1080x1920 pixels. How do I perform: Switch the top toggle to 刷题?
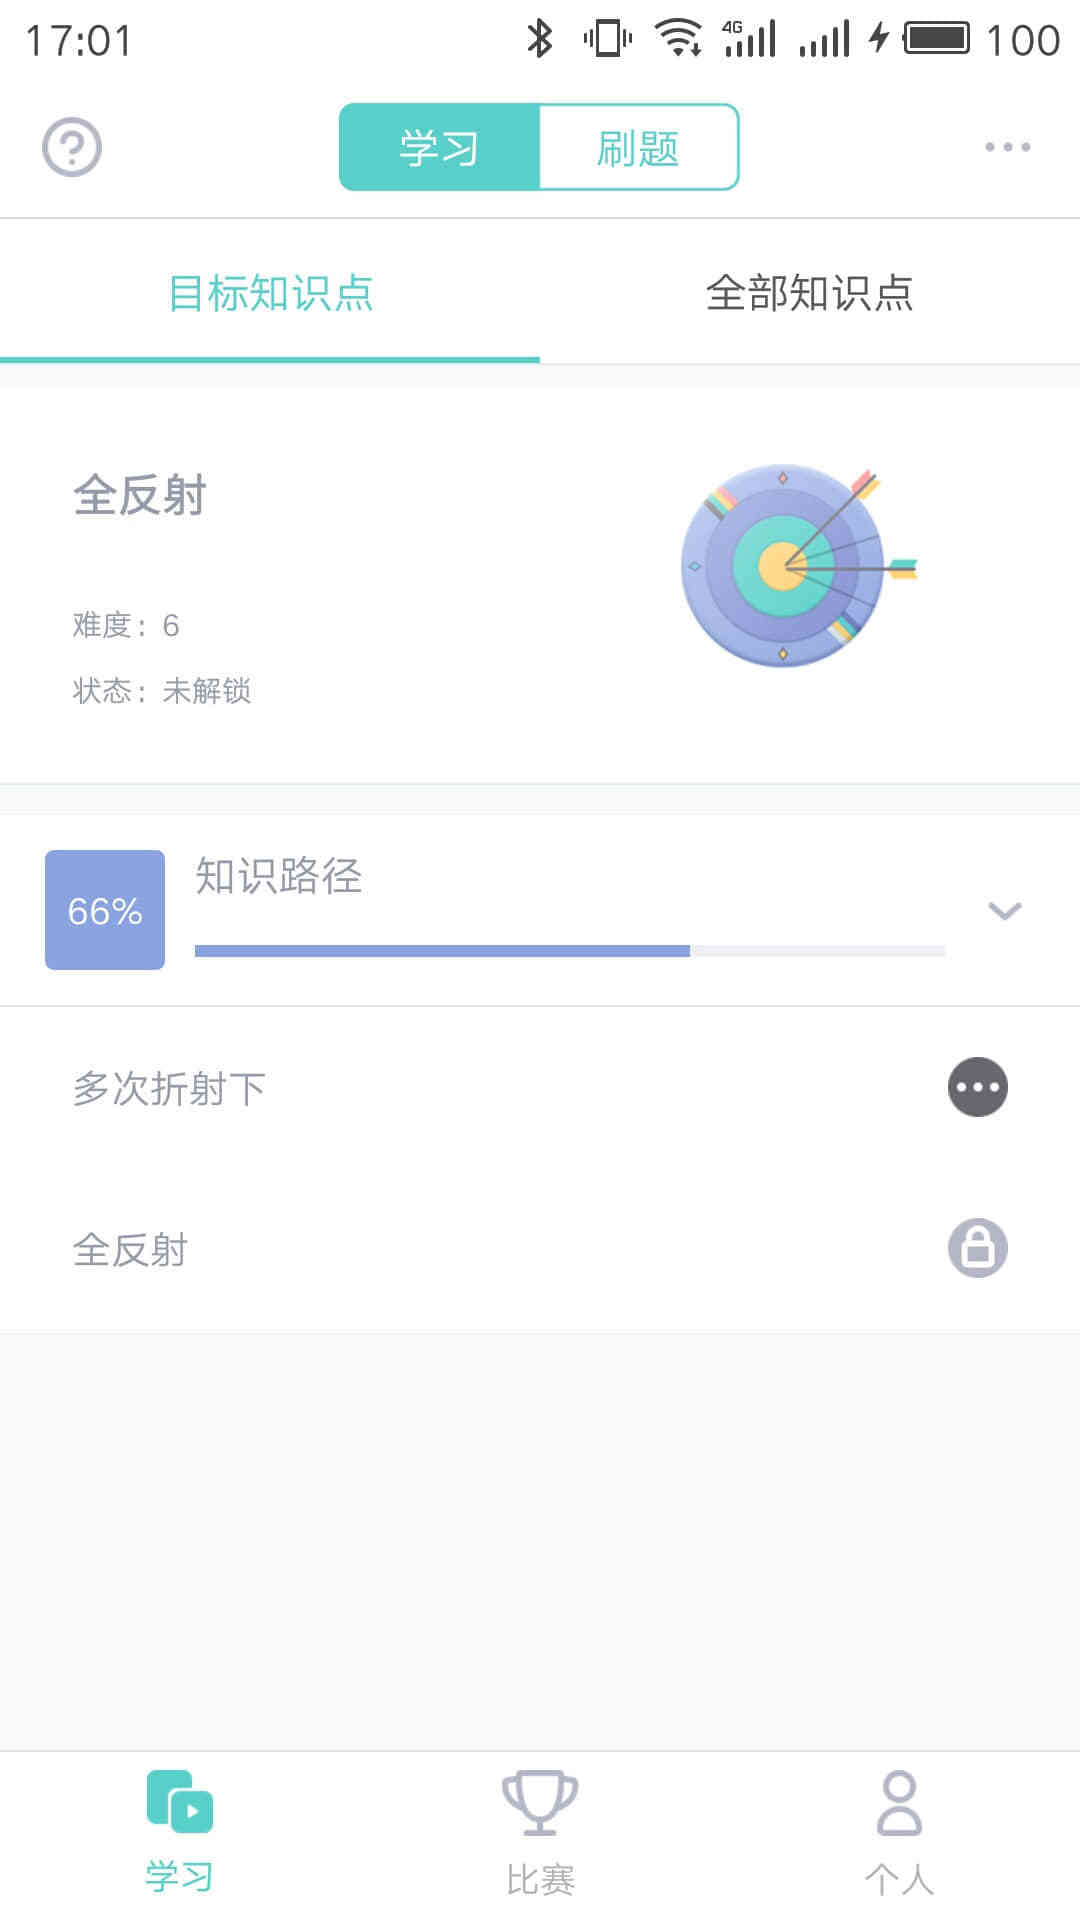point(638,147)
